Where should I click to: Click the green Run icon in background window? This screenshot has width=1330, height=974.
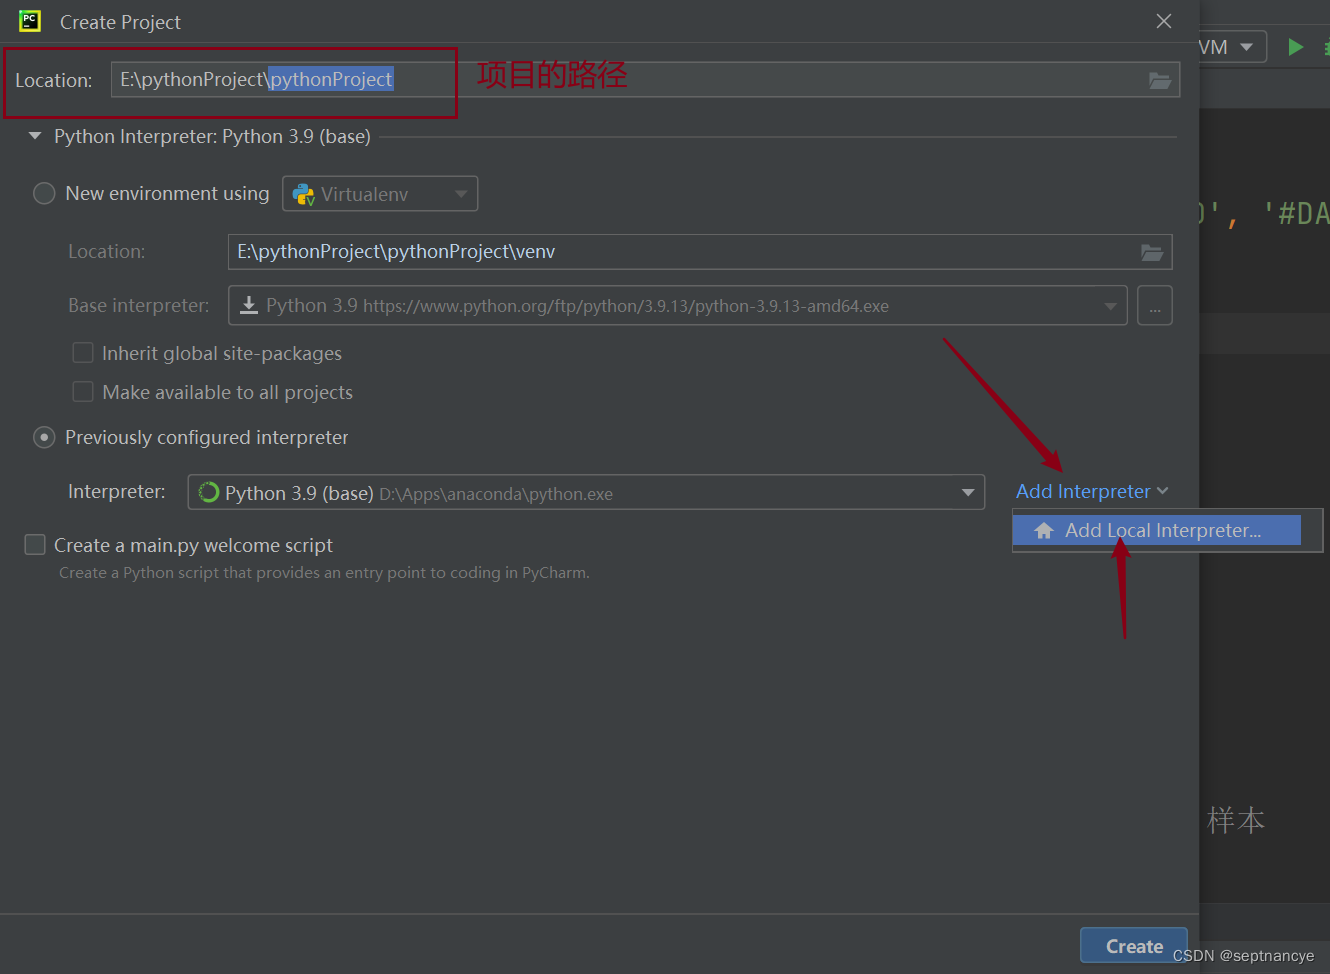click(1296, 47)
